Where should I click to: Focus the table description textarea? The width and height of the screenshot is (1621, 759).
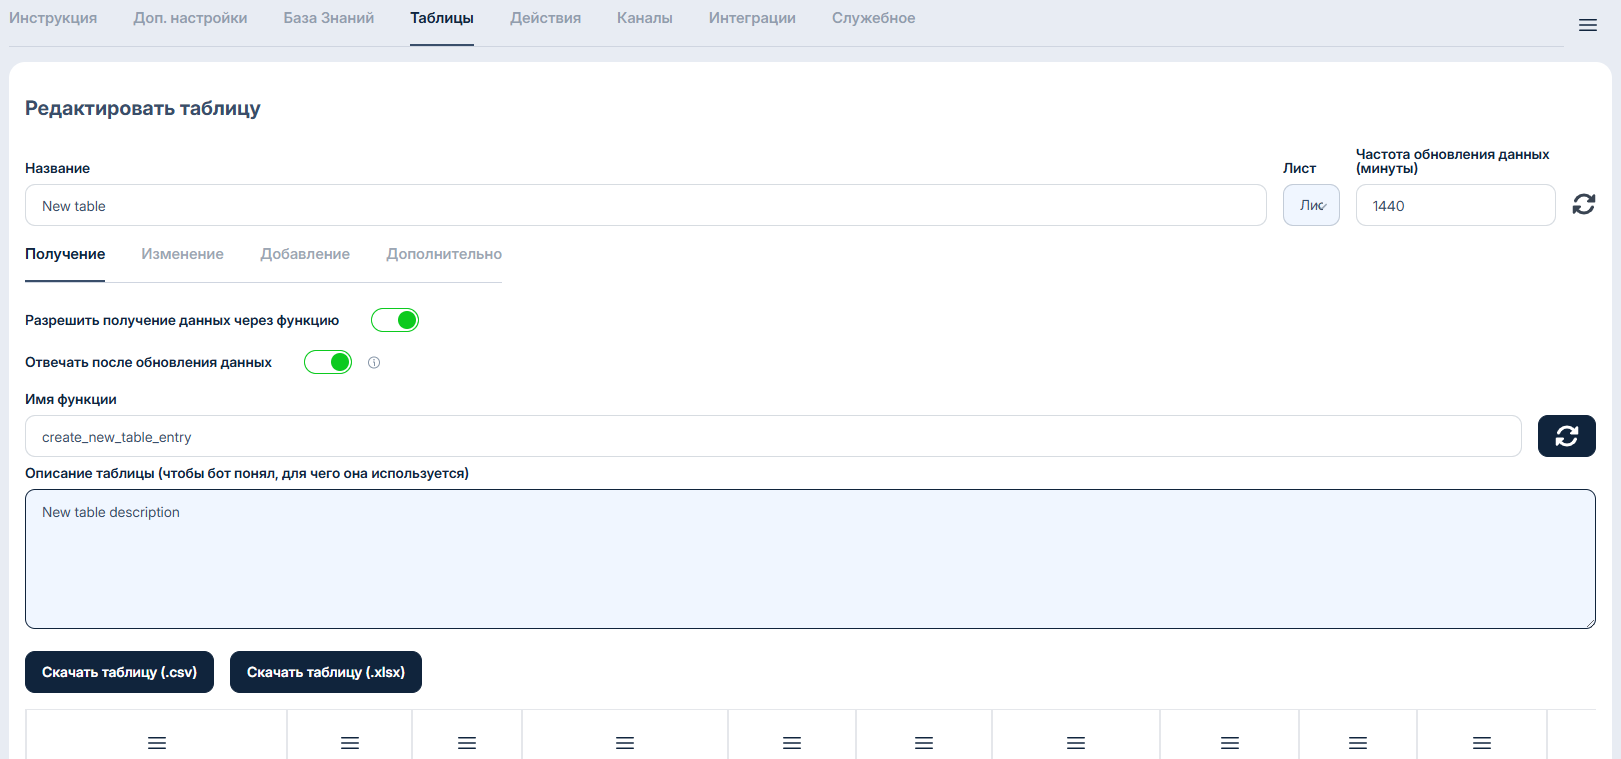[x=810, y=559]
